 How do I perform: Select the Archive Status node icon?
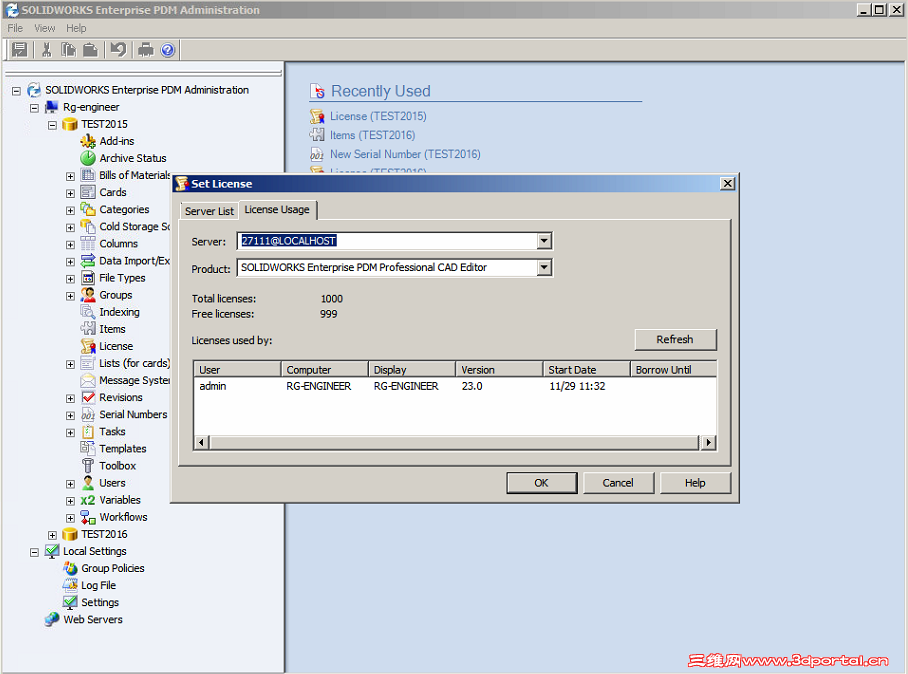[88, 158]
